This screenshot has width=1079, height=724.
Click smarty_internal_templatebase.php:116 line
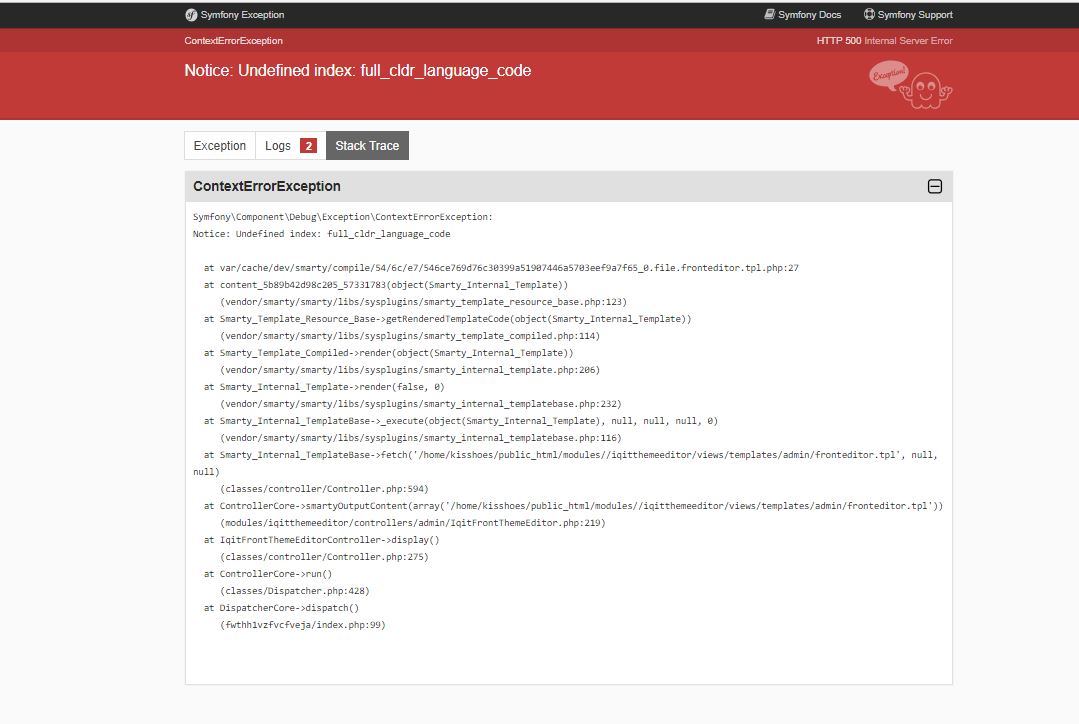coord(420,438)
